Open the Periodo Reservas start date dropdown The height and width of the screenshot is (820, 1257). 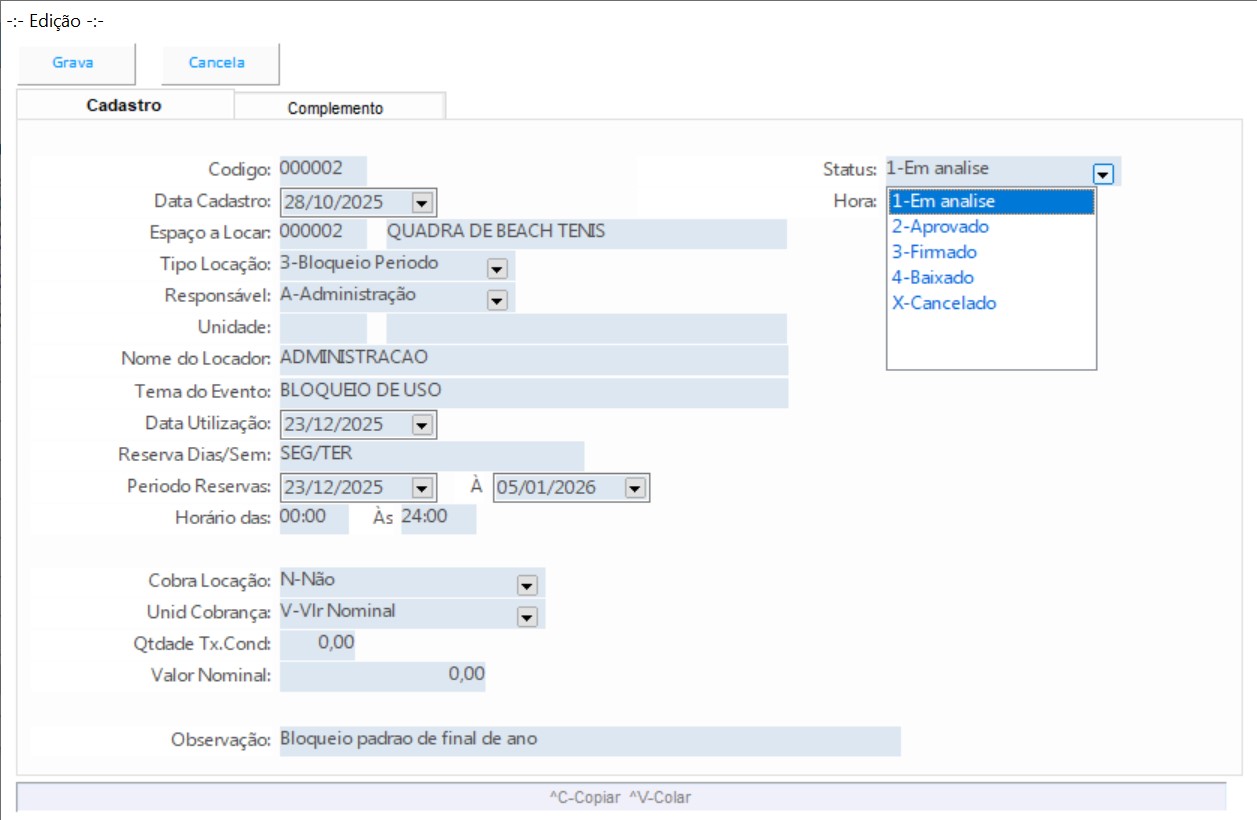tap(421, 488)
